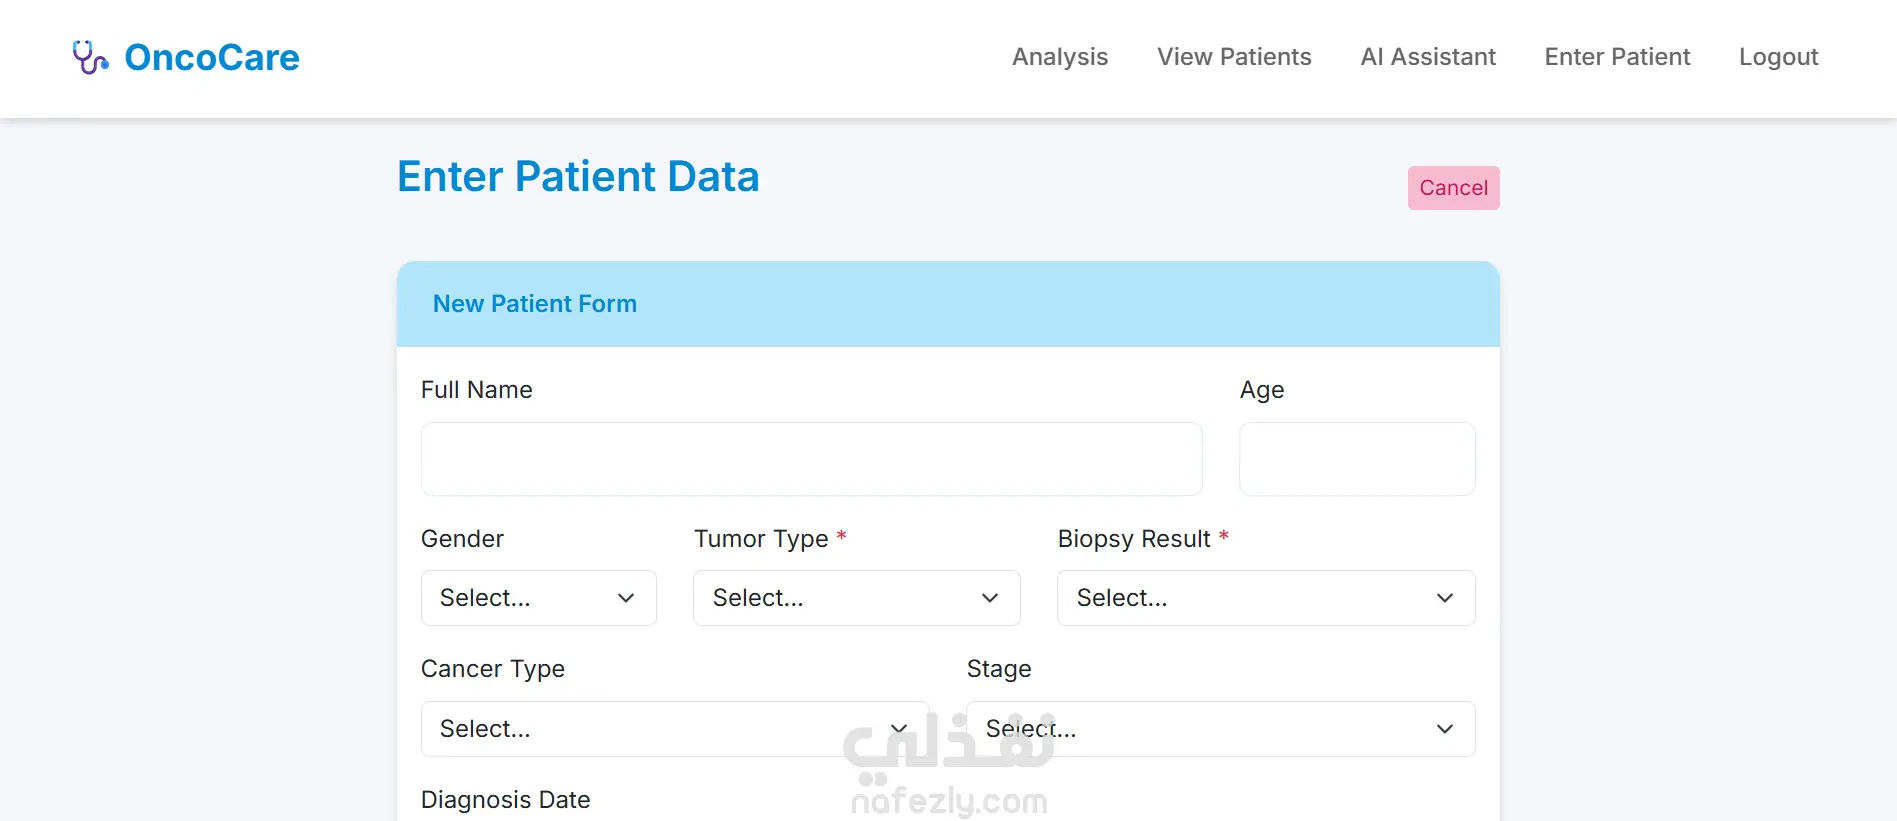Click the OncoCare stethoscope logo icon
This screenshot has height=821, width=1897.
(x=90, y=58)
